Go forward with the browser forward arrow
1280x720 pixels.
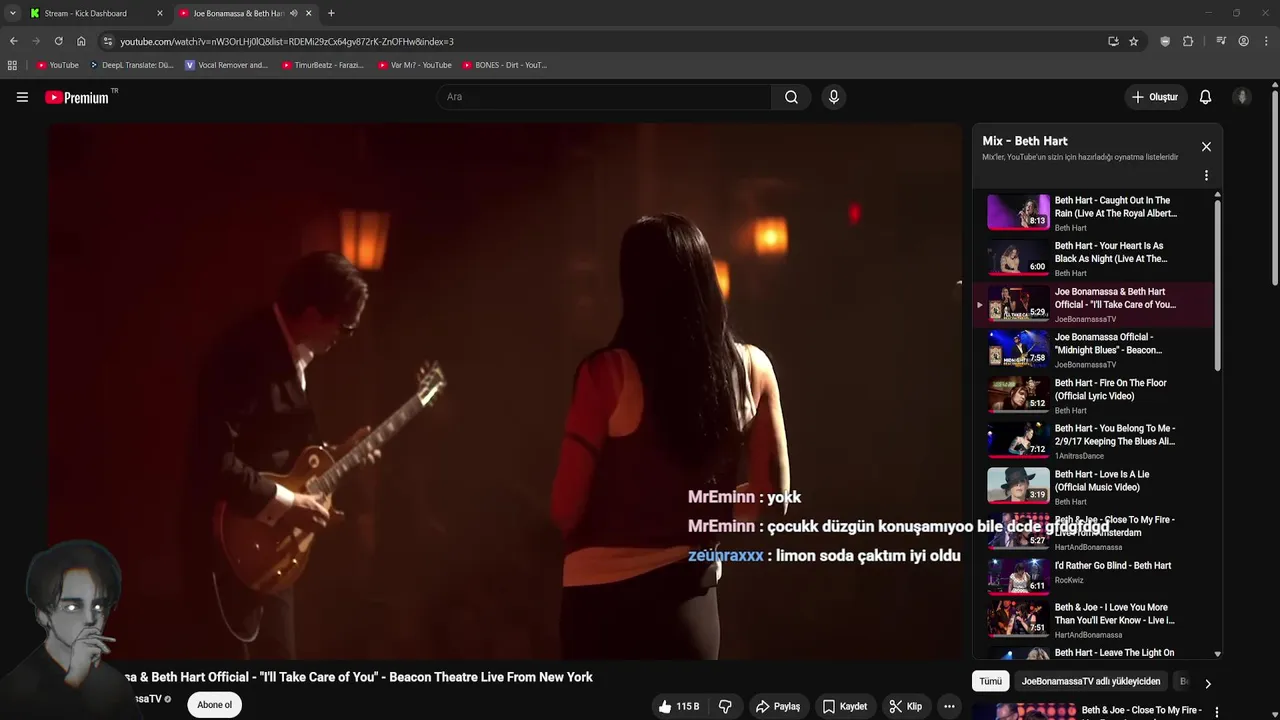coord(36,41)
